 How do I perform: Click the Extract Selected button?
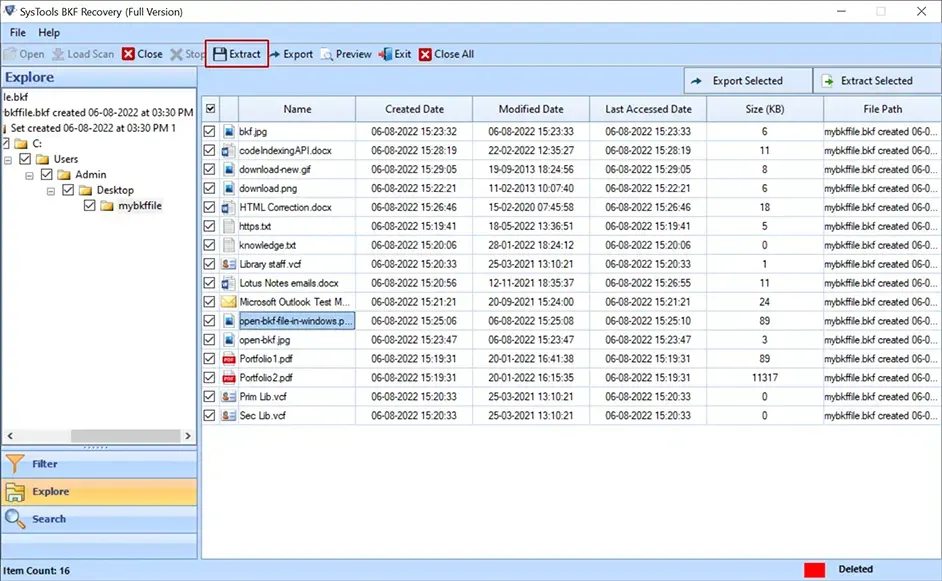tap(877, 81)
